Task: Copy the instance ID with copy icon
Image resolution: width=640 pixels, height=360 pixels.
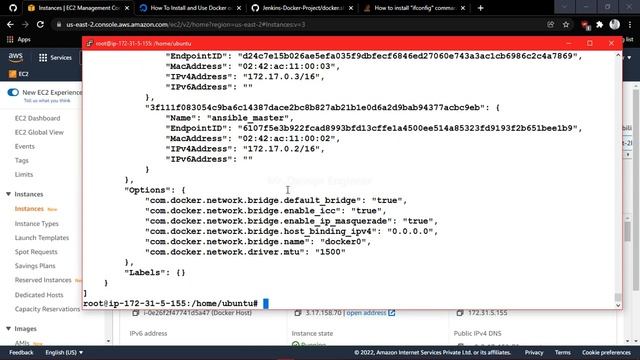Action: click(x=136, y=313)
